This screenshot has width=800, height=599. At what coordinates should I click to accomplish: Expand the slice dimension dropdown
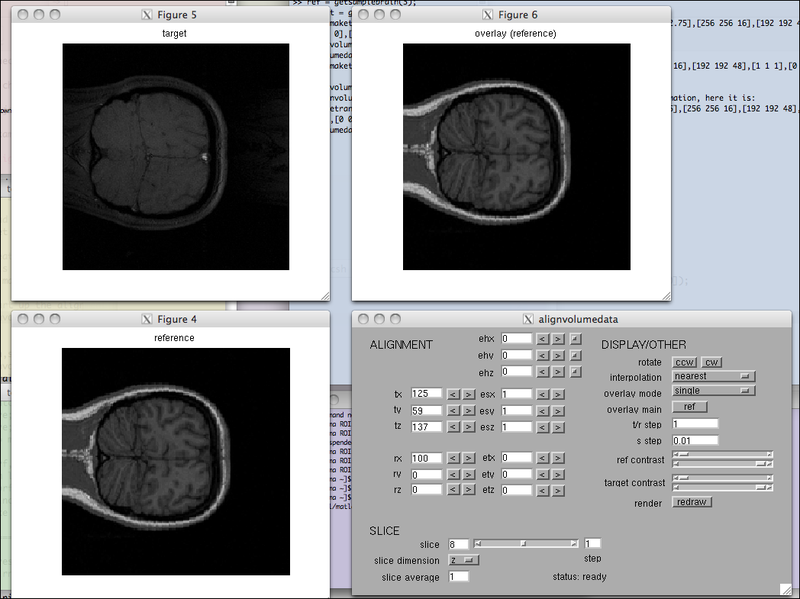coord(463,560)
